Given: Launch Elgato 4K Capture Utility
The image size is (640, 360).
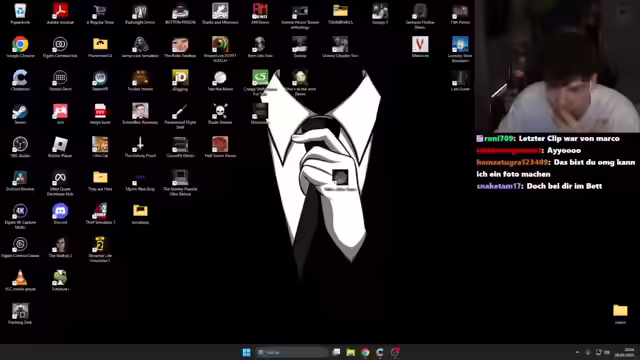Looking at the screenshot, I should tap(20, 216).
